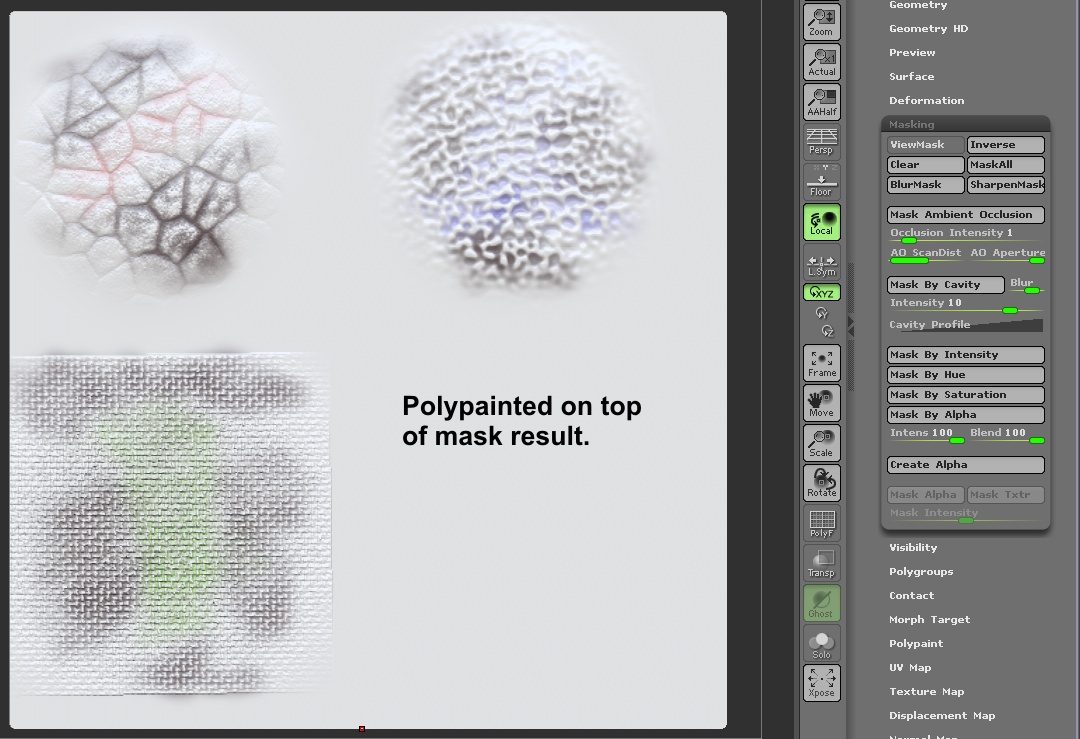Toggle XYZ symmetry mode

pyautogui.click(x=821, y=292)
